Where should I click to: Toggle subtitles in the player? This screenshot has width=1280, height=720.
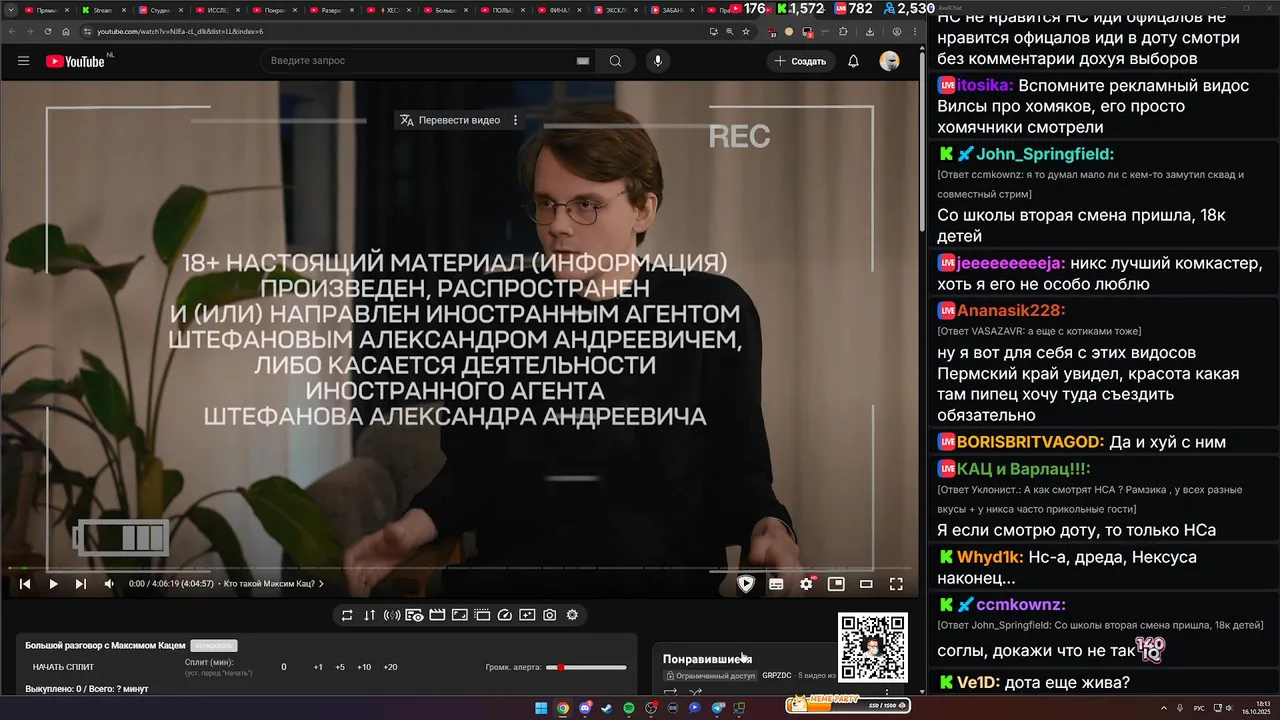776,584
